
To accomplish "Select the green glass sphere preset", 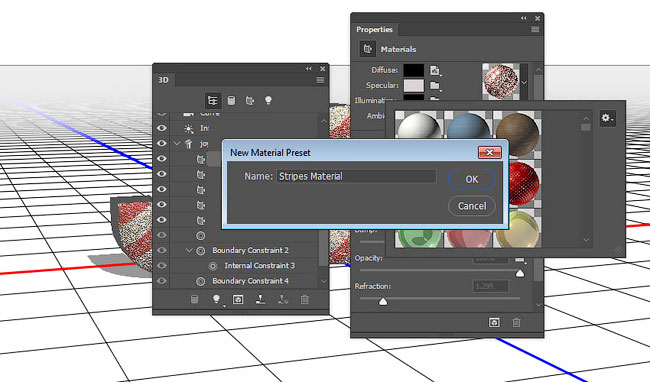I will [419, 238].
